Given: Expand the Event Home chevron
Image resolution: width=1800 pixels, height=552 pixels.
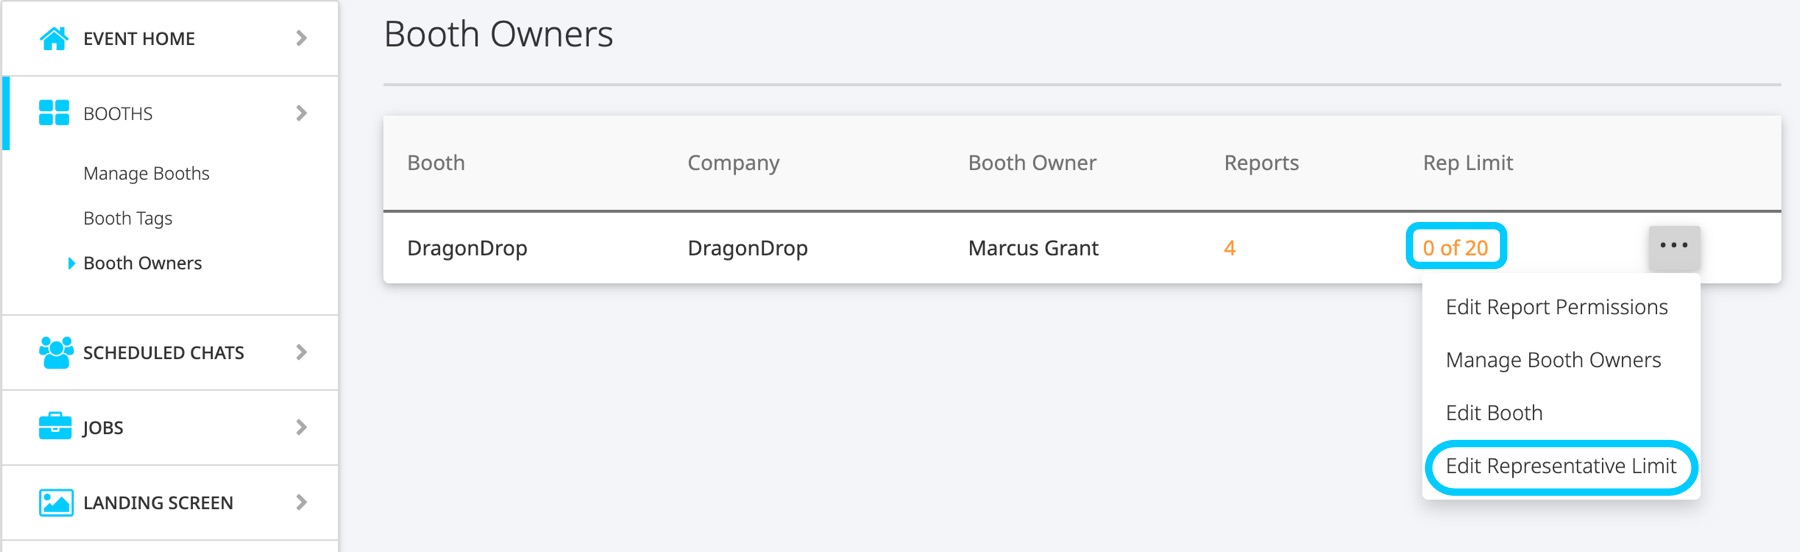Looking at the screenshot, I should tap(301, 38).
